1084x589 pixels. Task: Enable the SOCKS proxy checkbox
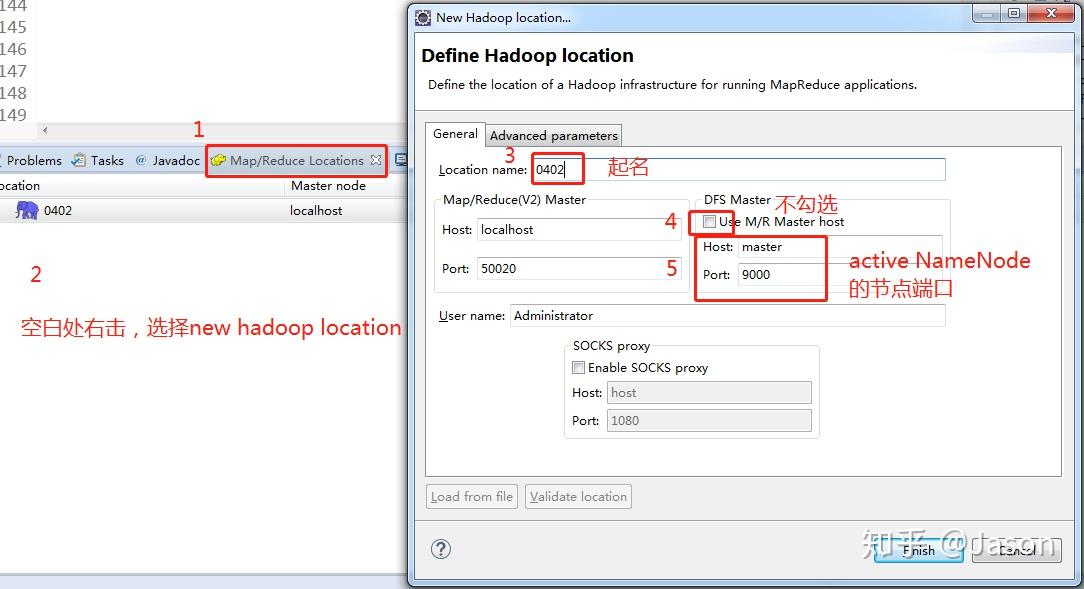[x=578, y=367]
